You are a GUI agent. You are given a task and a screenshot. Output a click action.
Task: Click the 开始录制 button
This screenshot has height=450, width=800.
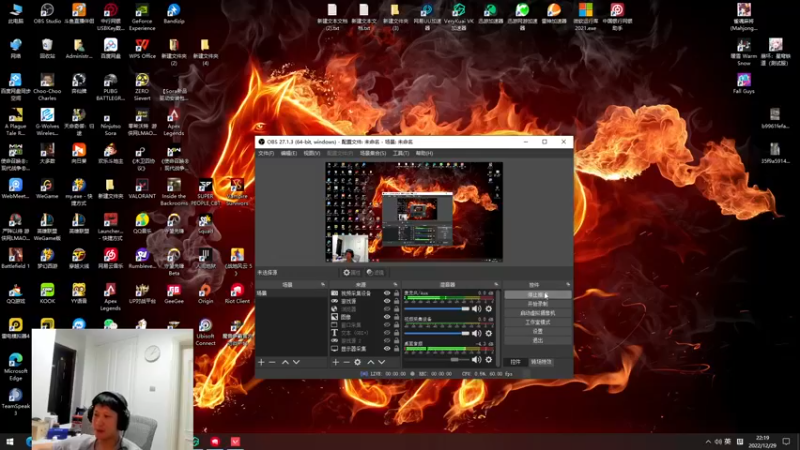coord(537,304)
